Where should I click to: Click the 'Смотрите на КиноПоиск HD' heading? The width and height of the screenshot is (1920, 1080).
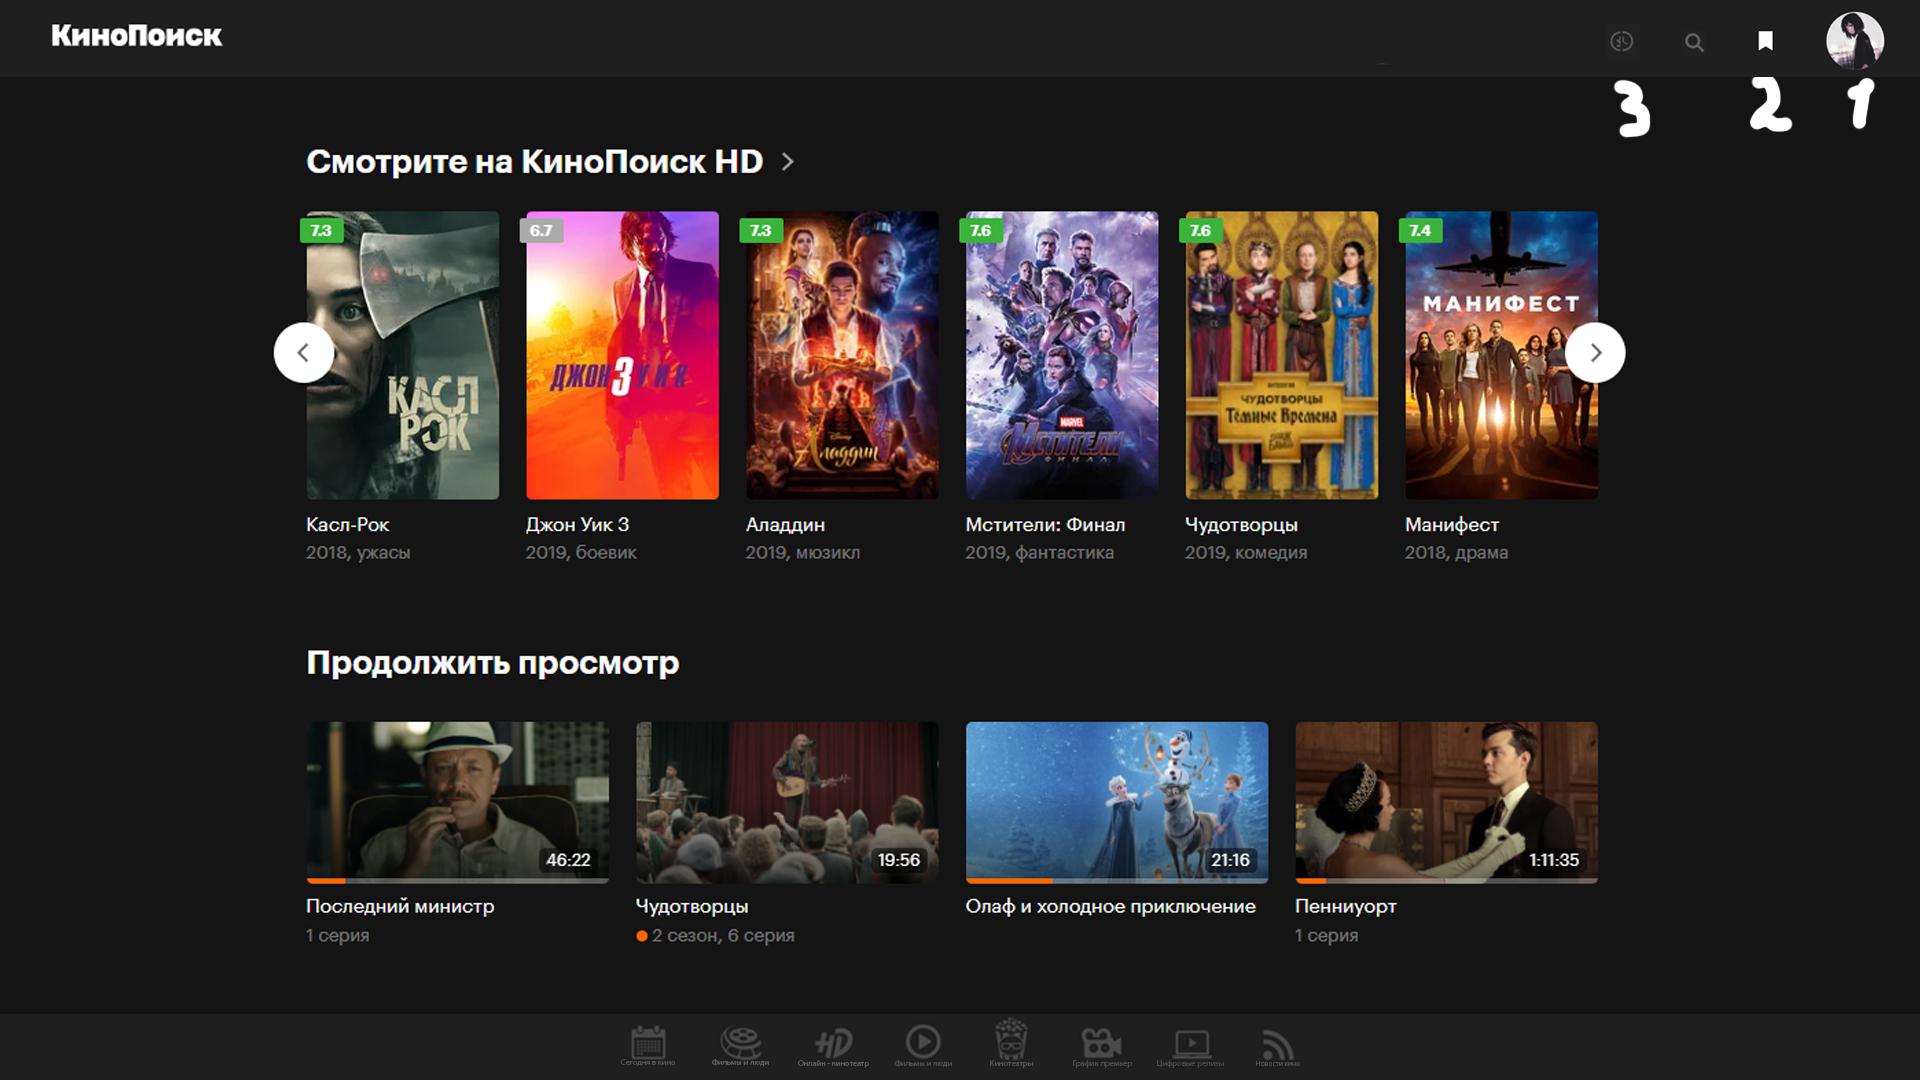point(535,161)
